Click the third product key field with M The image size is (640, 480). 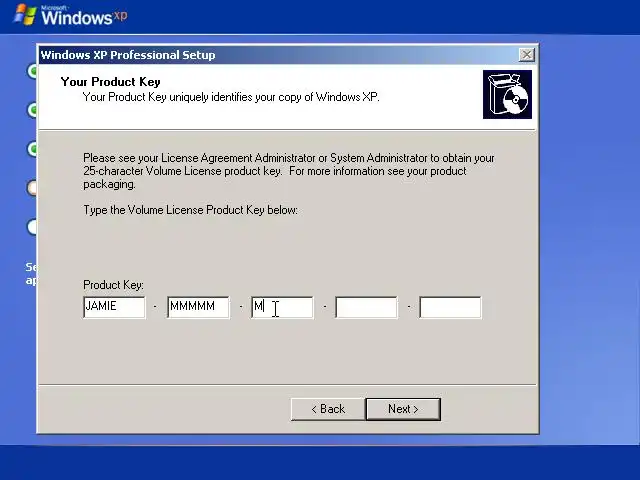(282, 307)
